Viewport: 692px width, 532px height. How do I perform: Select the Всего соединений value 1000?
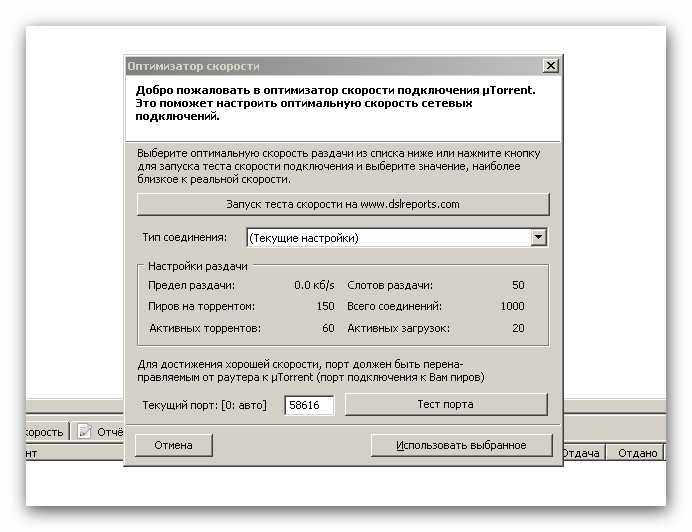[512, 306]
